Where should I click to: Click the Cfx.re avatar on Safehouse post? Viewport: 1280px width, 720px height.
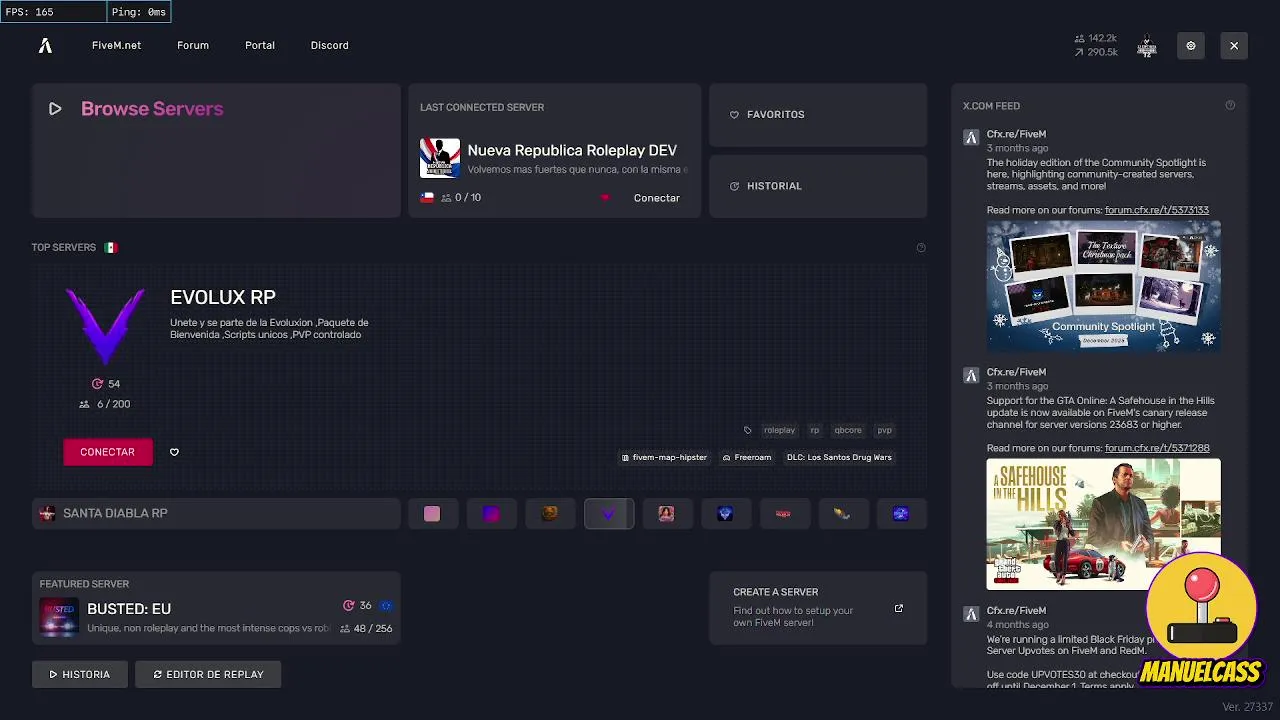pyautogui.click(x=971, y=376)
